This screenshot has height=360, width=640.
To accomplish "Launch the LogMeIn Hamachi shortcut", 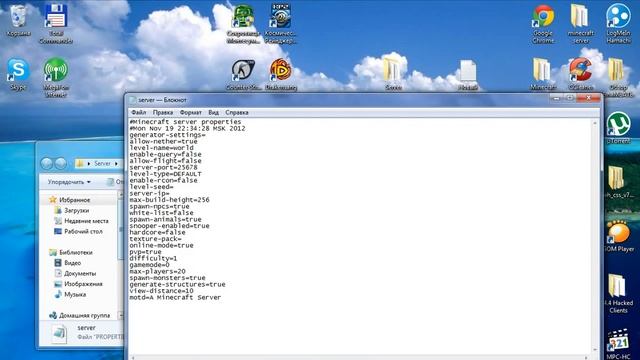I will [x=618, y=24].
